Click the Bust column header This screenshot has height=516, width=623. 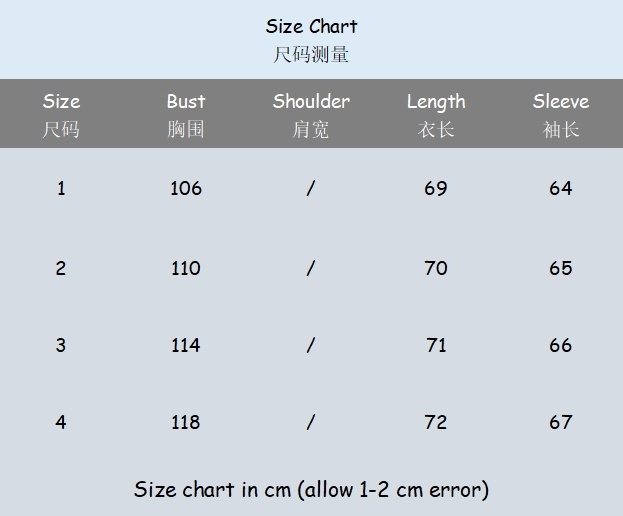click(186, 102)
